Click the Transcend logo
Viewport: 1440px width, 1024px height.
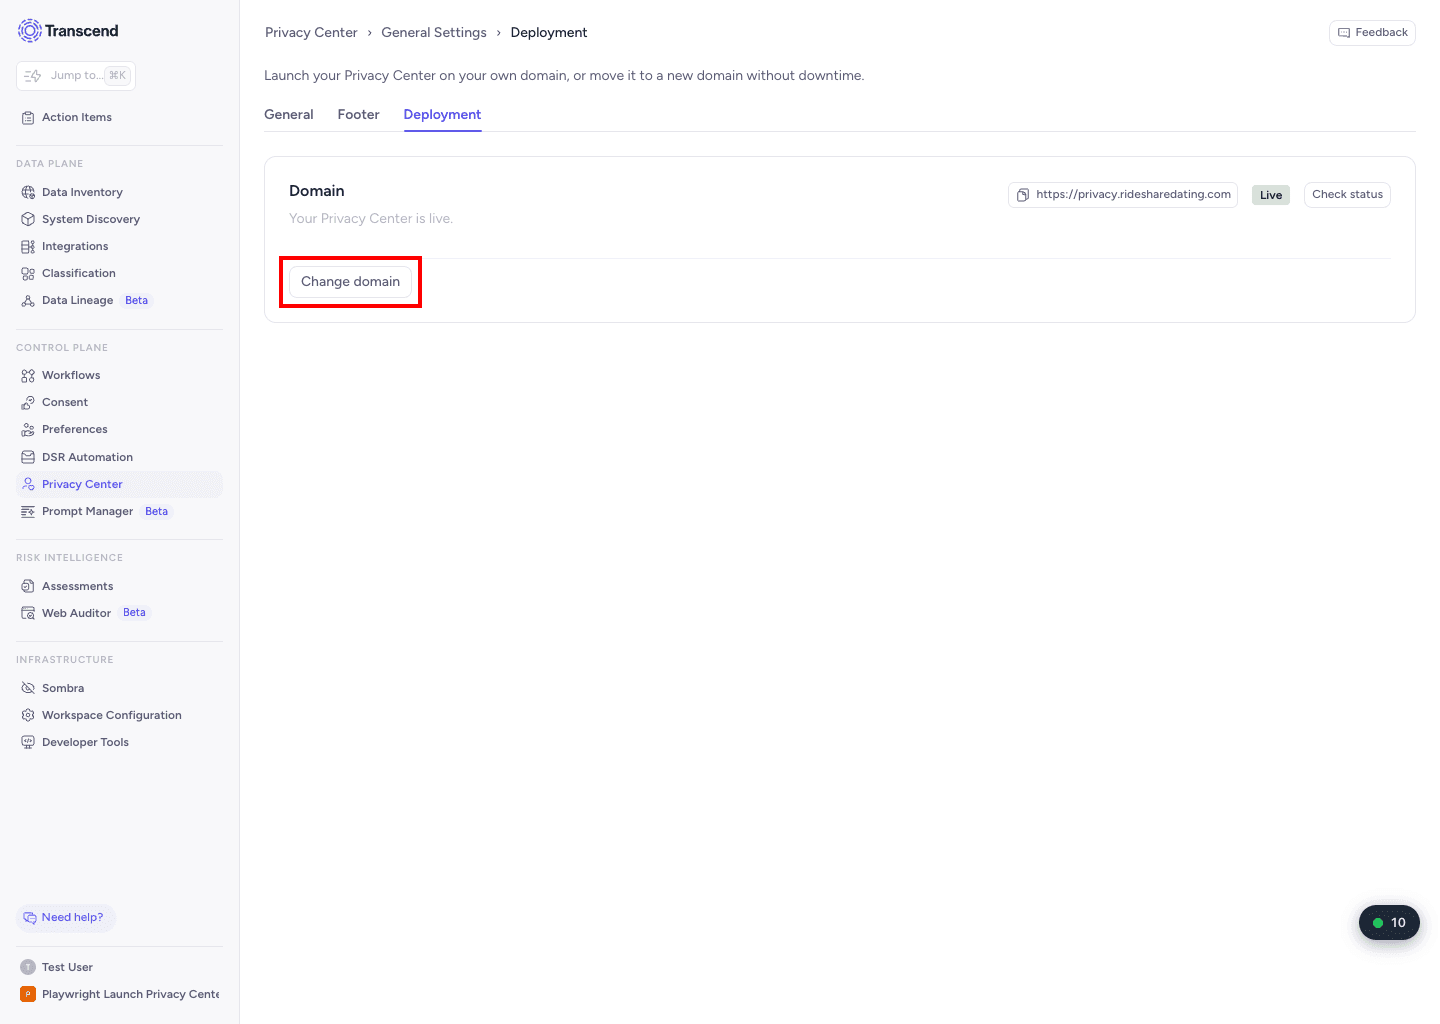pos(68,31)
